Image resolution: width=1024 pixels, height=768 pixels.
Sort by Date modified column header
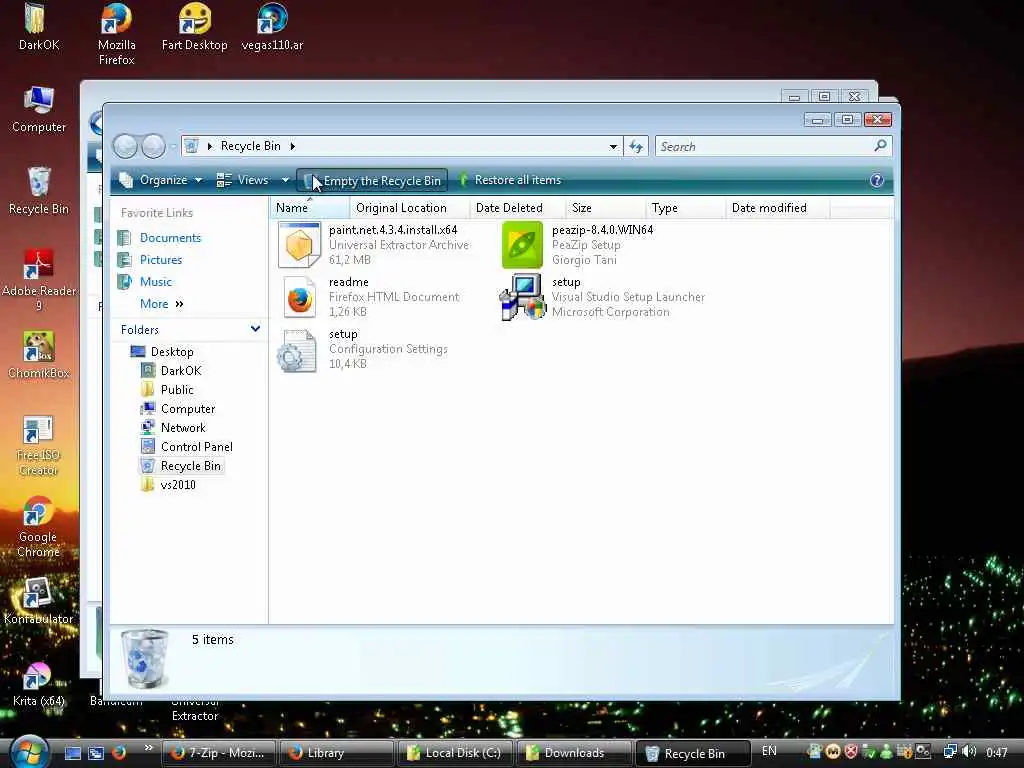pos(778,208)
